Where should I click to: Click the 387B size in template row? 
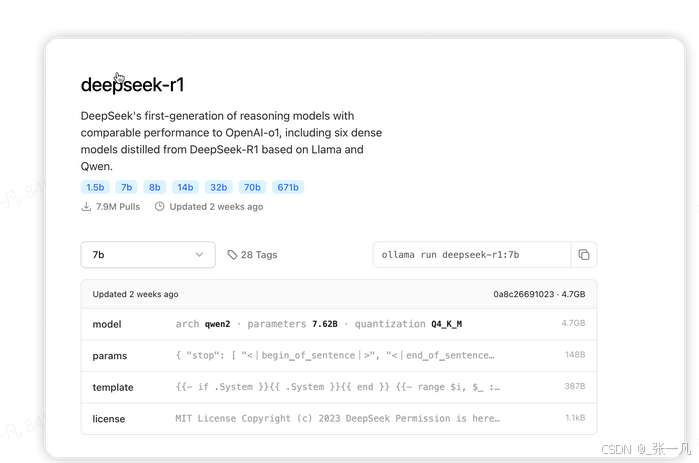(x=575, y=386)
